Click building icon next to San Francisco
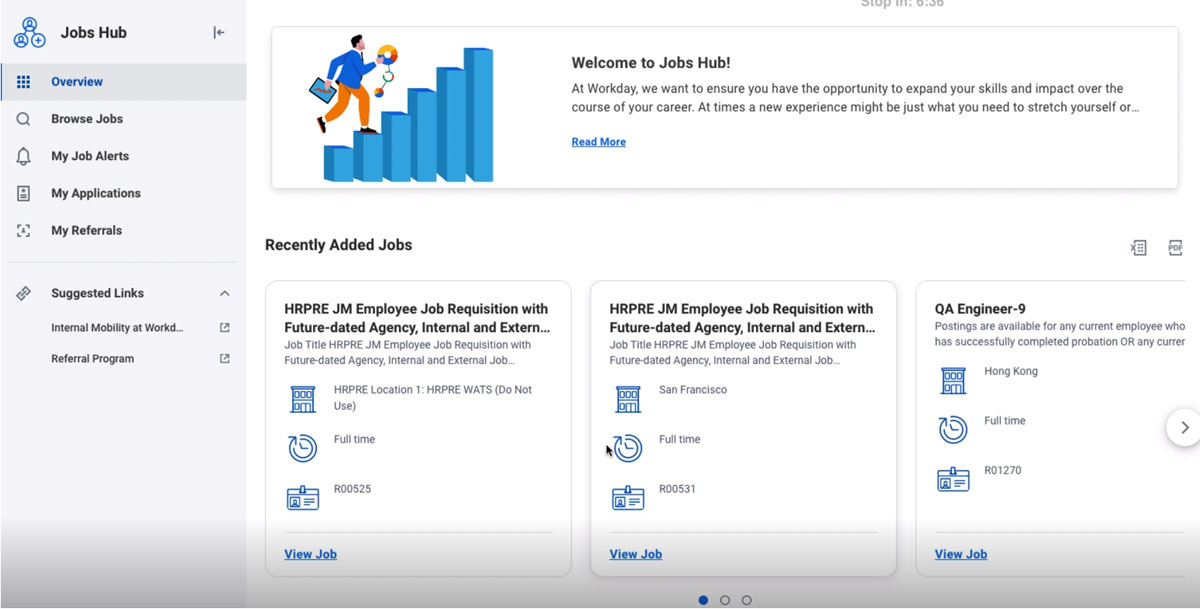 [628, 399]
